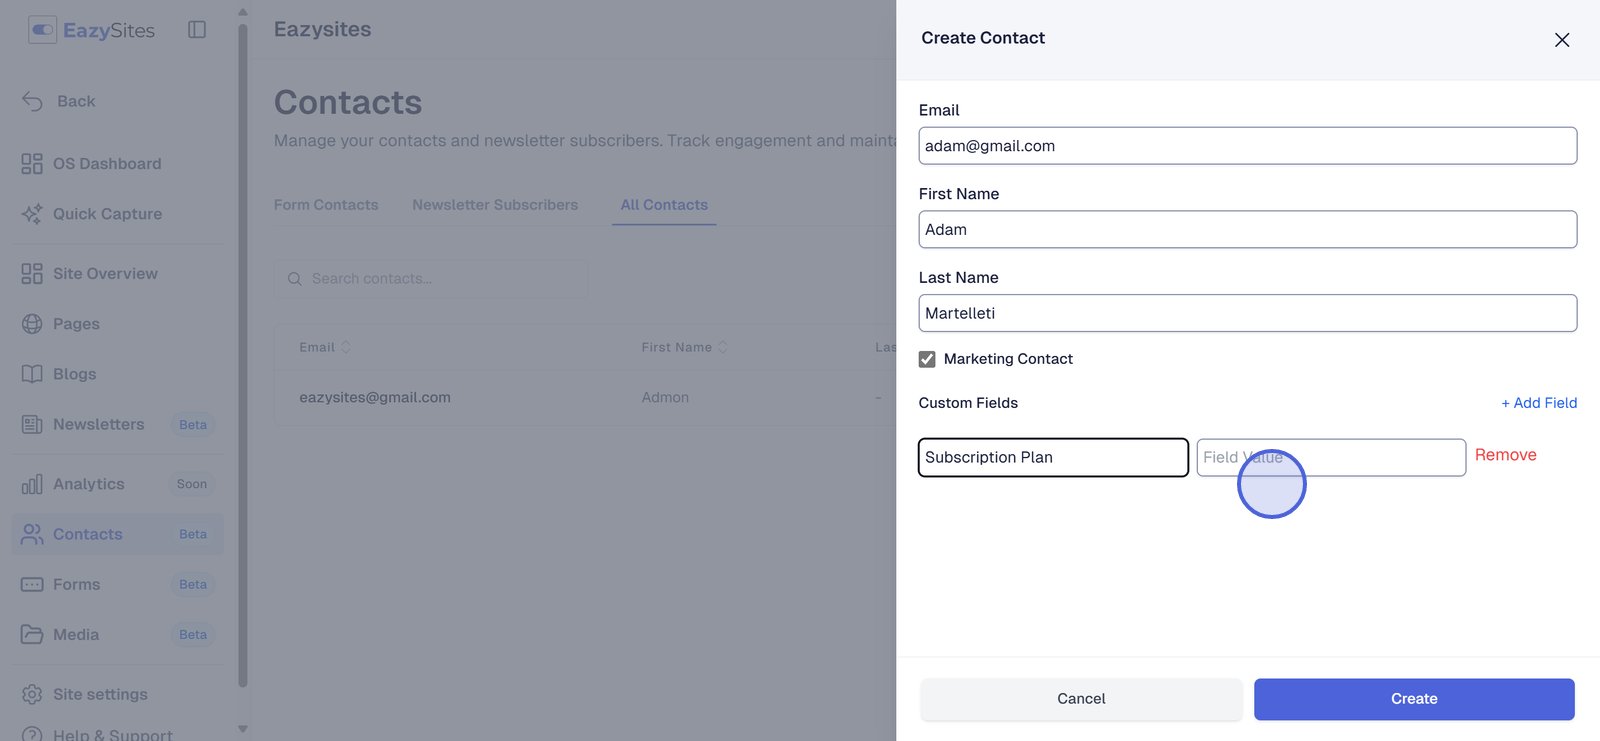Click the Back arrow icon
The height and width of the screenshot is (741, 1600).
pyautogui.click(x=33, y=101)
